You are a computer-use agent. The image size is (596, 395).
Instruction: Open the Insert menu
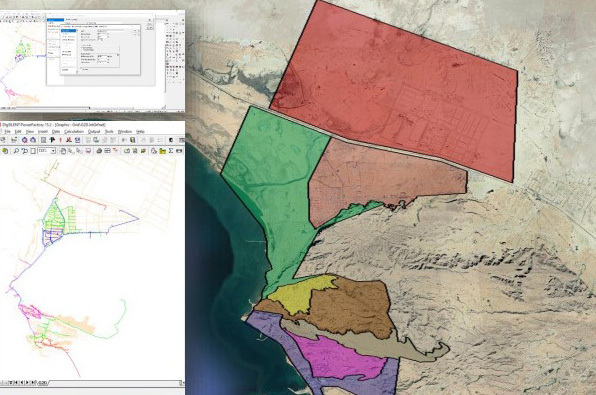43,132
